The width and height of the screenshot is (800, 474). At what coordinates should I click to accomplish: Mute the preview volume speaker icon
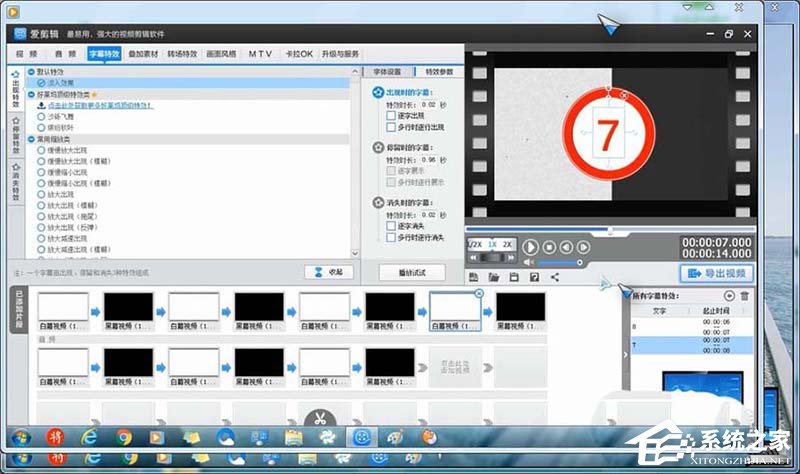[x=529, y=262]
